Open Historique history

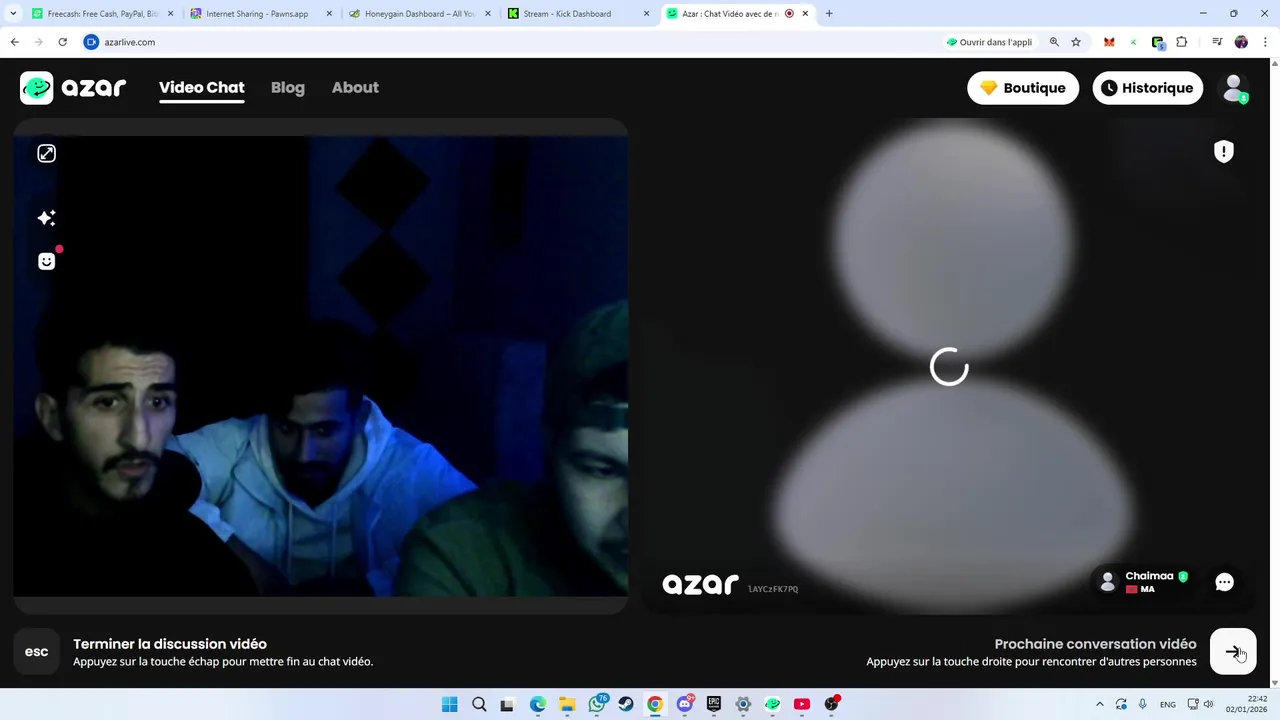pos(1147,88)
